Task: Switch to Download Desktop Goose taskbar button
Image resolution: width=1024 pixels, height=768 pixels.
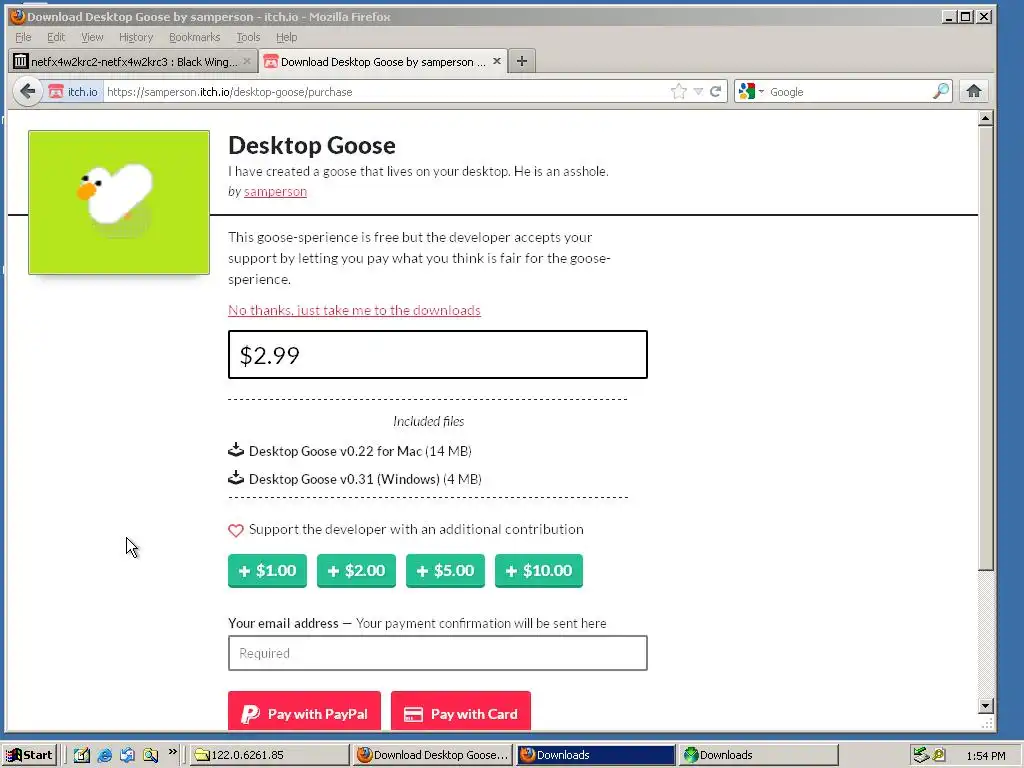Action: [x=432, y=755]
